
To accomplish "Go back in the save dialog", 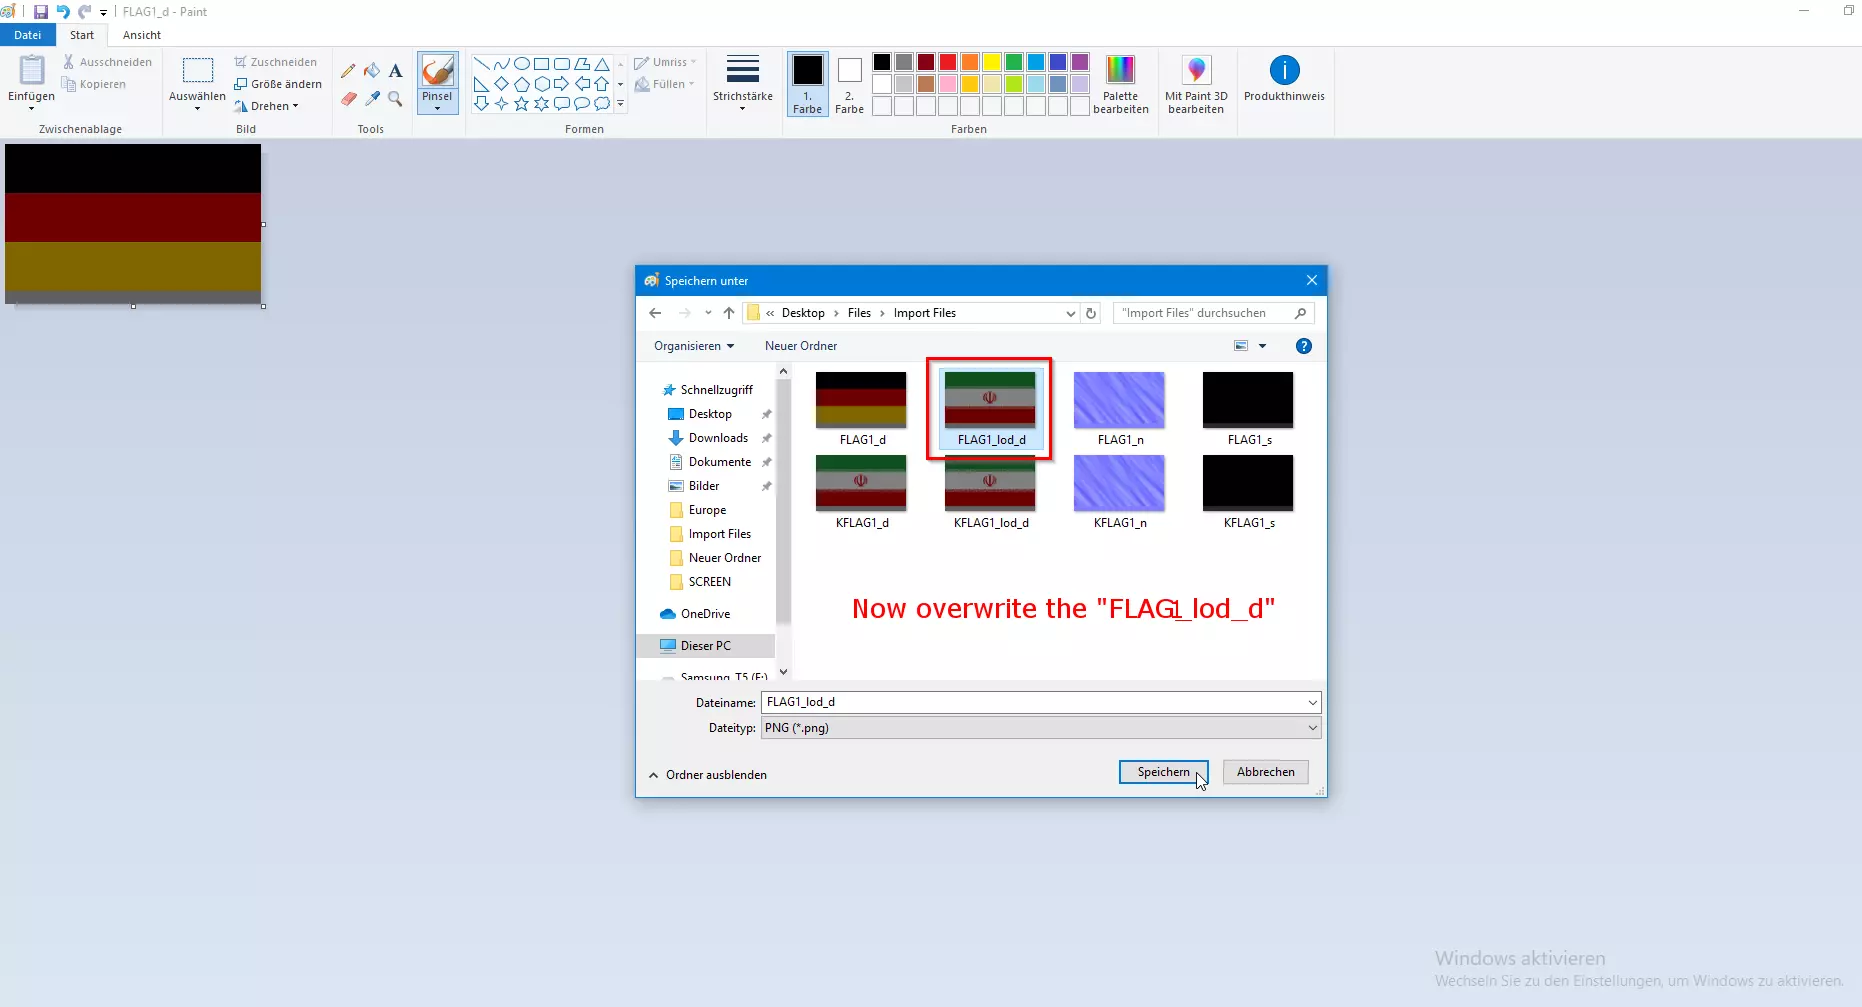I will (655, 313).
